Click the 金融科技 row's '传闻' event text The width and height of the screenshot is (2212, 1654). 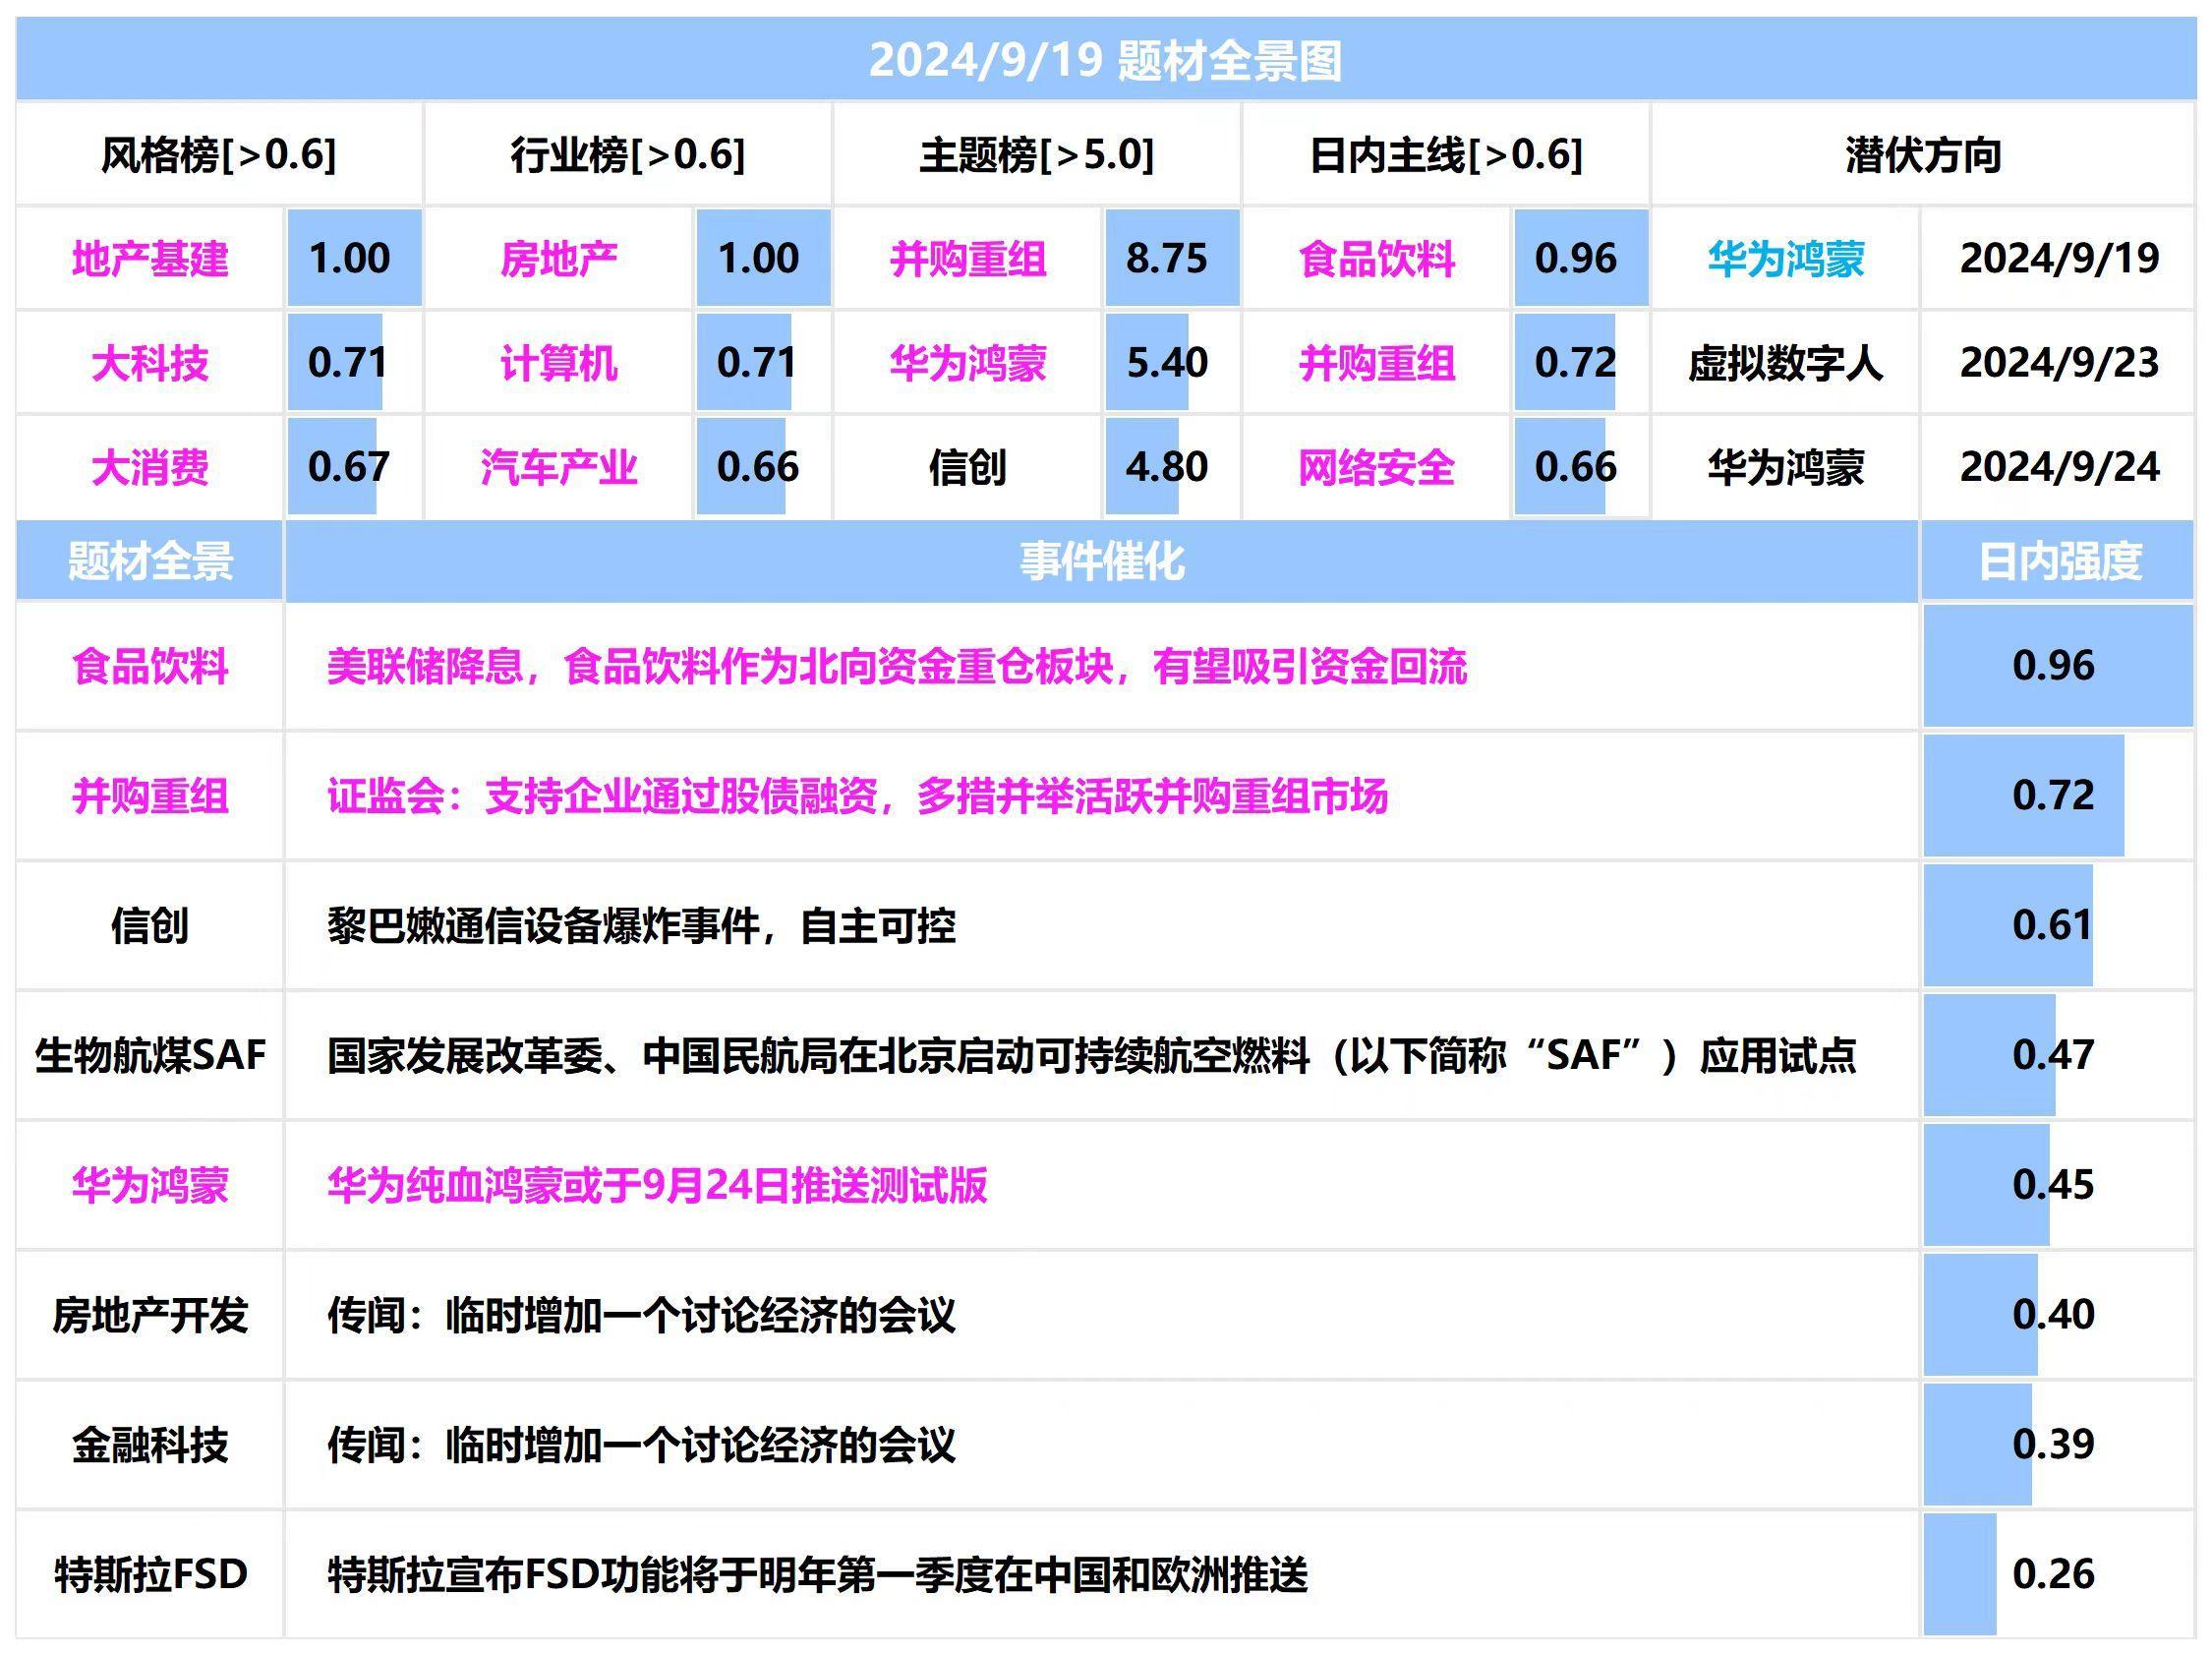click(641, 1445)
